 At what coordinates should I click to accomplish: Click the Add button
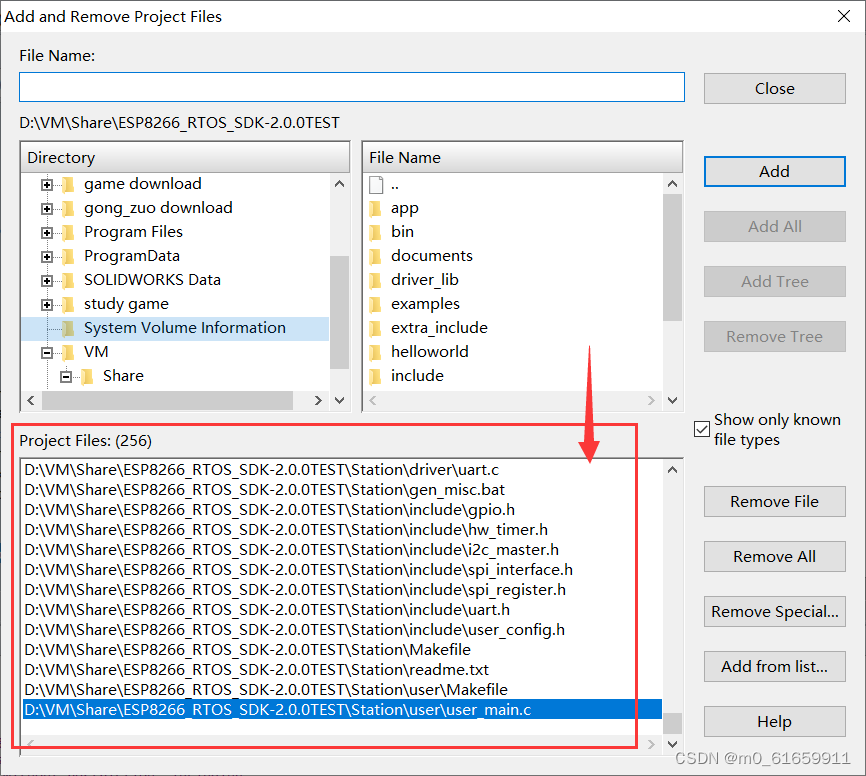[774, 171]
